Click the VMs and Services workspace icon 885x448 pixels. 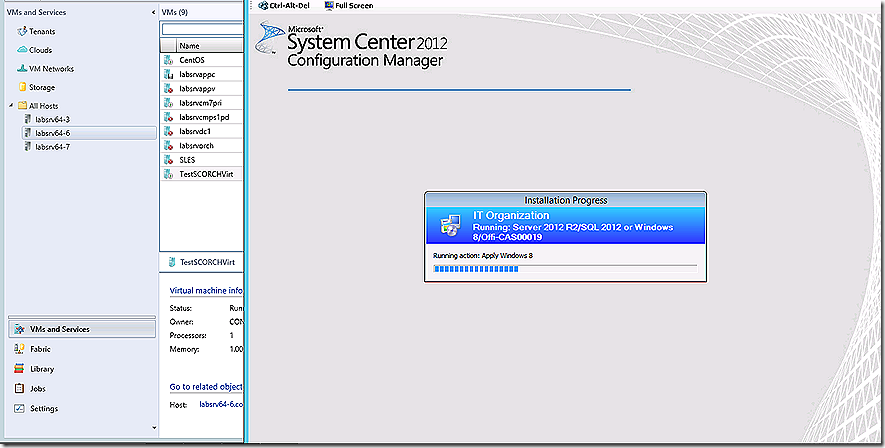point(20,329)
